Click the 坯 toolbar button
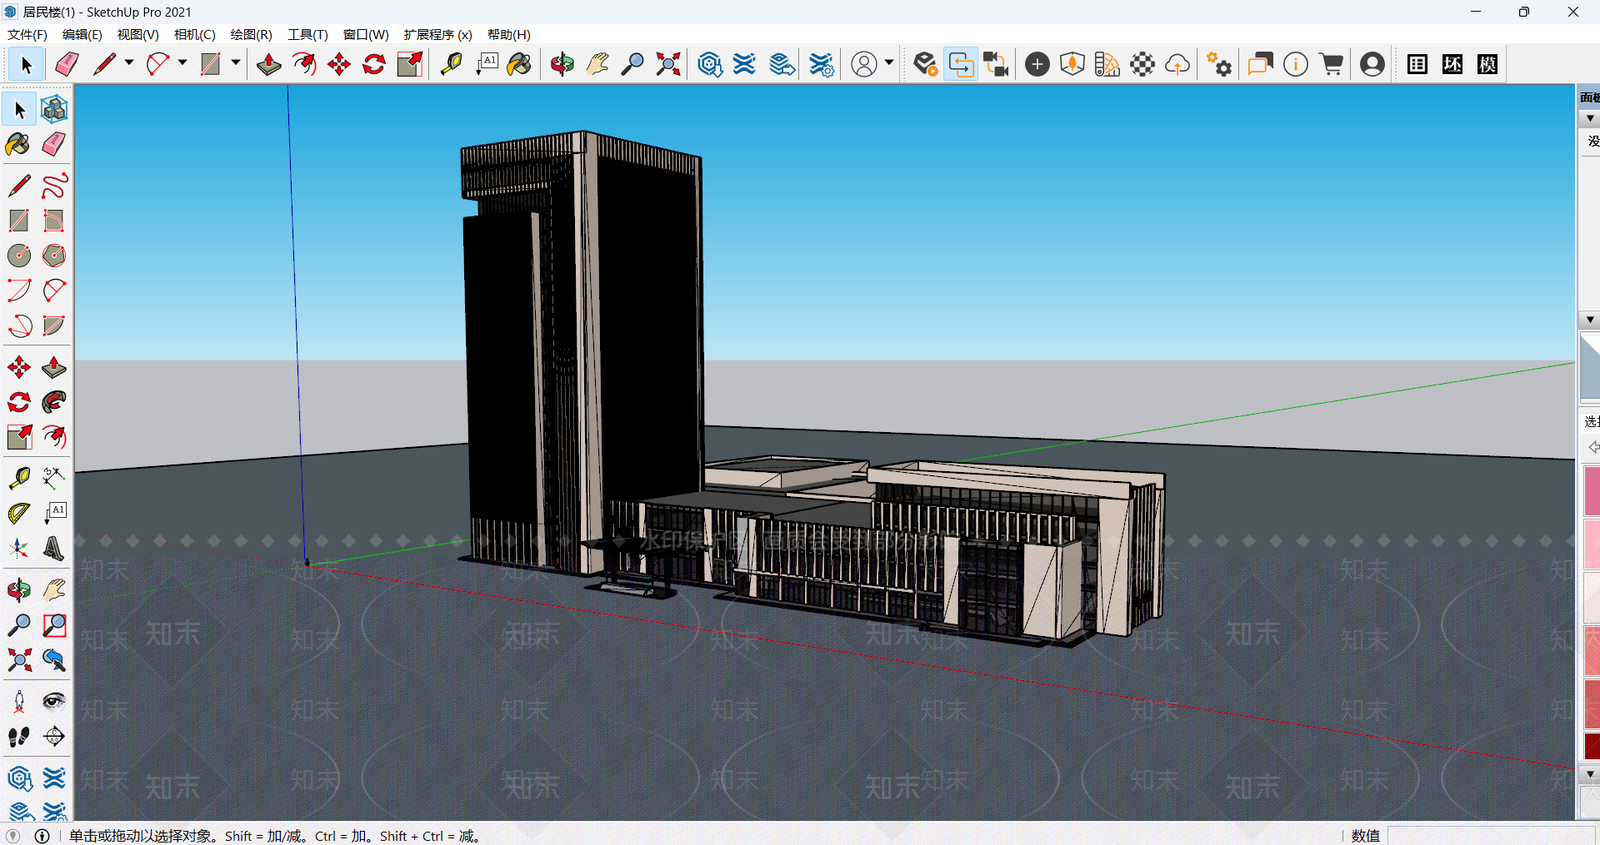 (1452, 64)
